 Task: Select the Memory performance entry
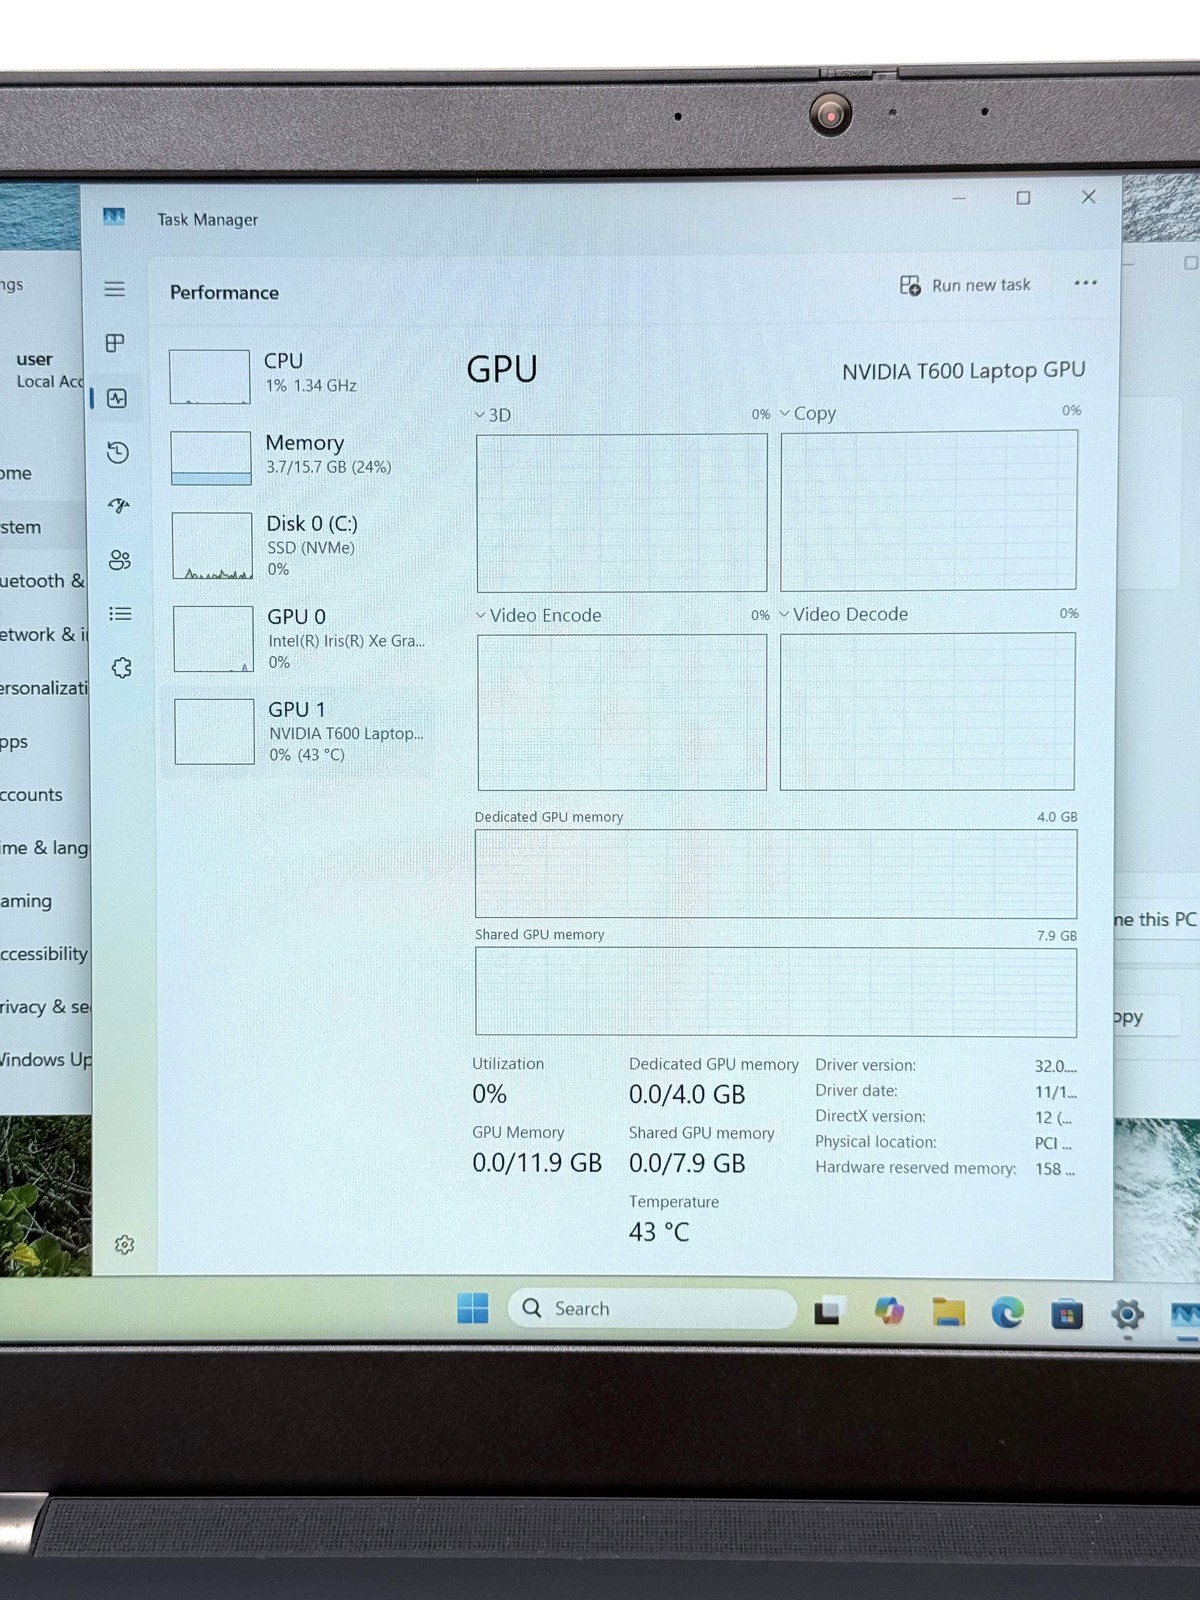tap(299, 457)
